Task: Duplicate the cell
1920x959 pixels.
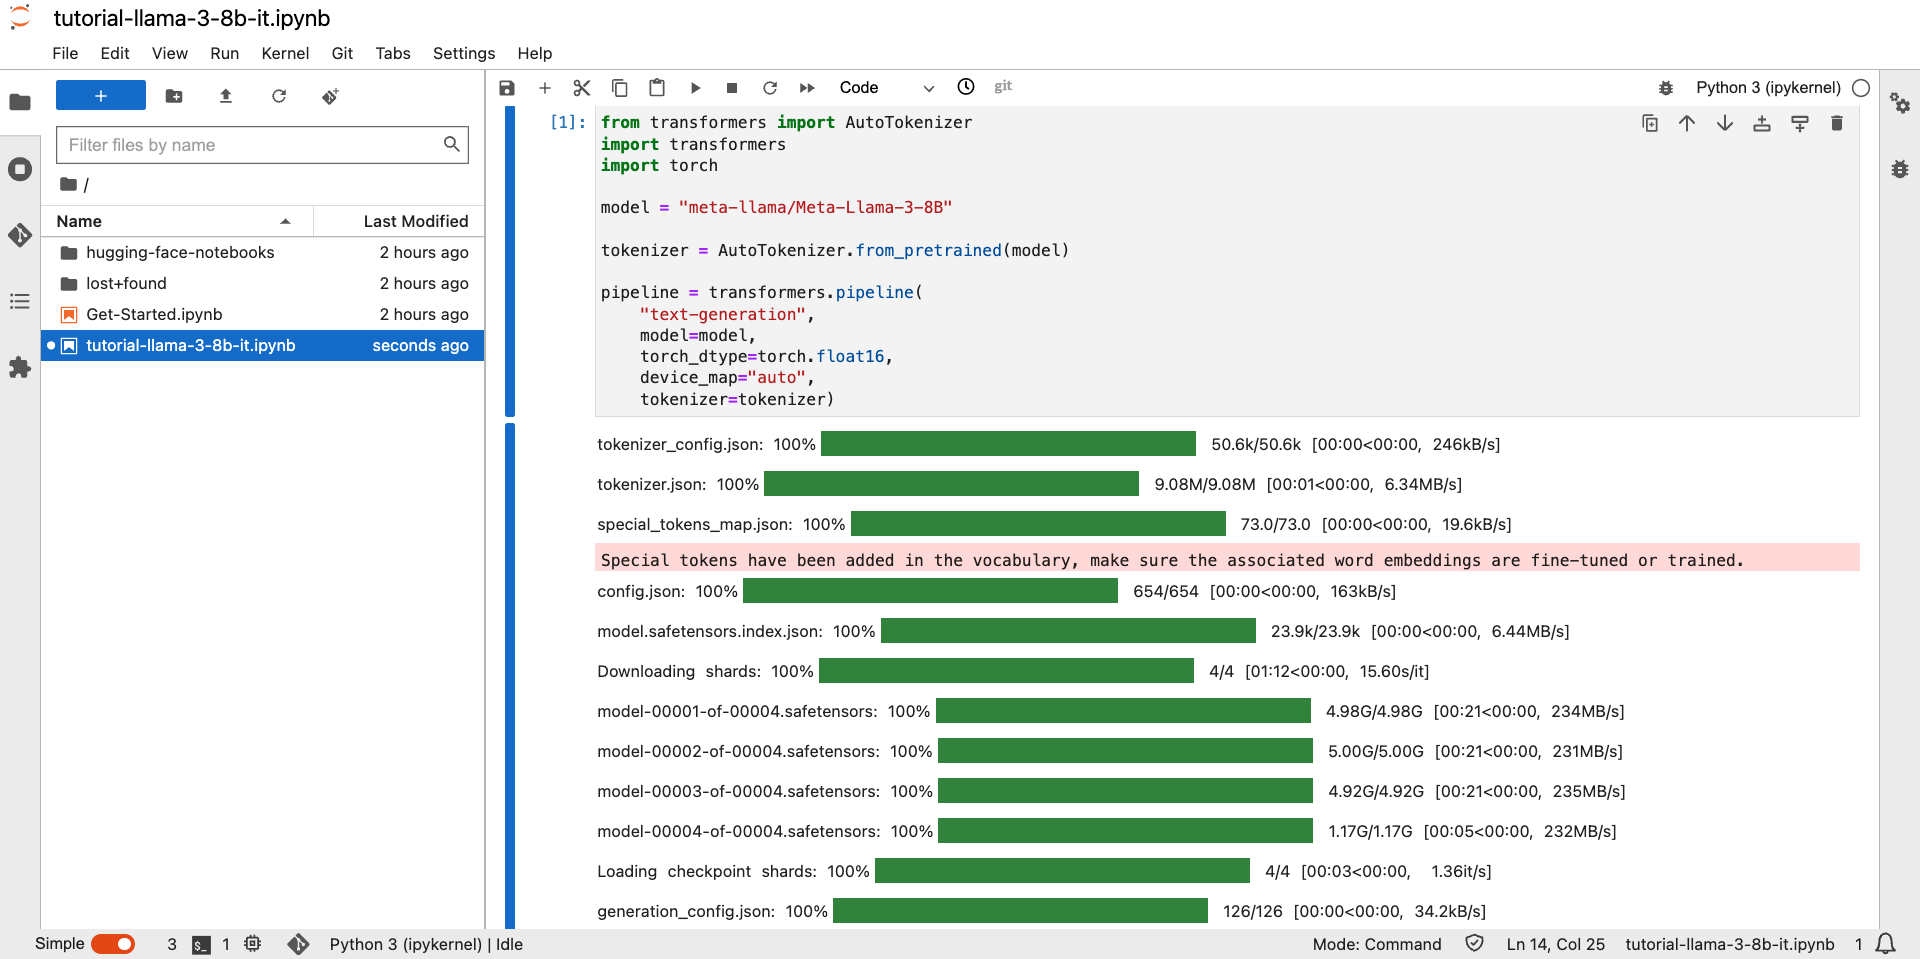Action: [x=1650, y=123]
